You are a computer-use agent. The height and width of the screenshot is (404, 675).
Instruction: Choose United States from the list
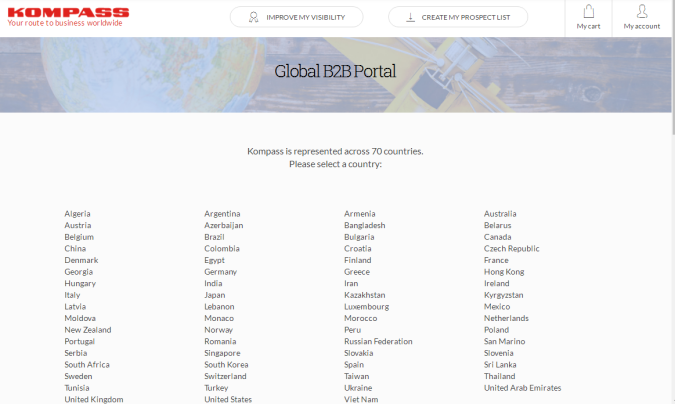228,399
